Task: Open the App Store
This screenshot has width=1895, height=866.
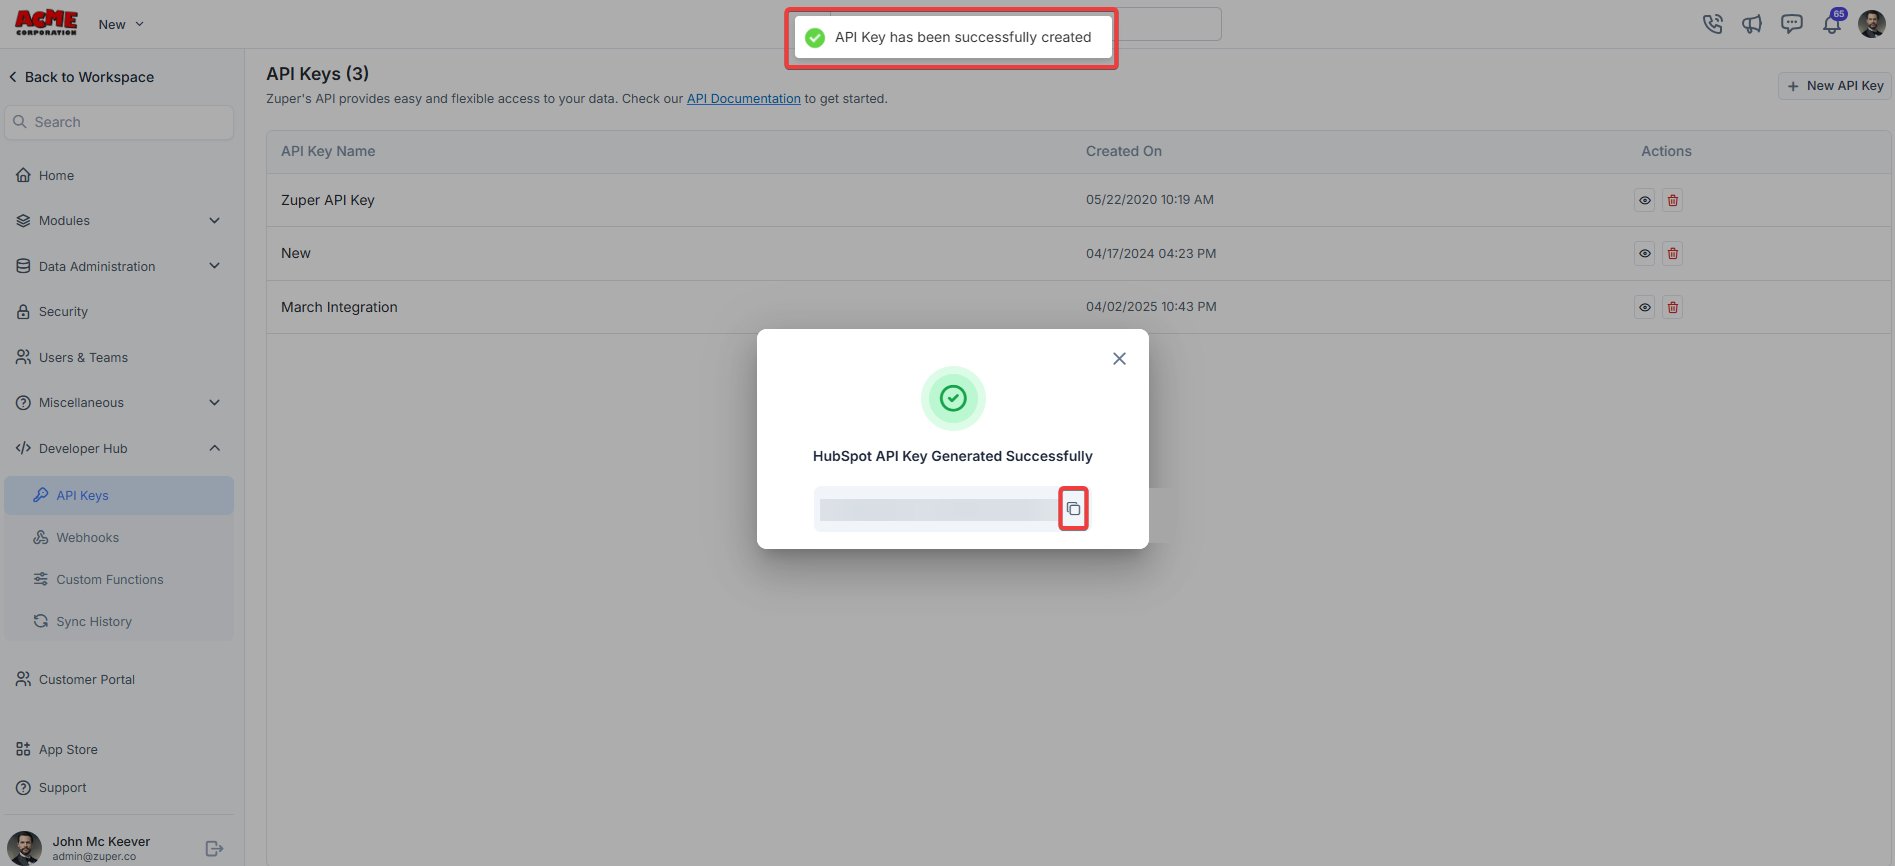Action: 57,750
